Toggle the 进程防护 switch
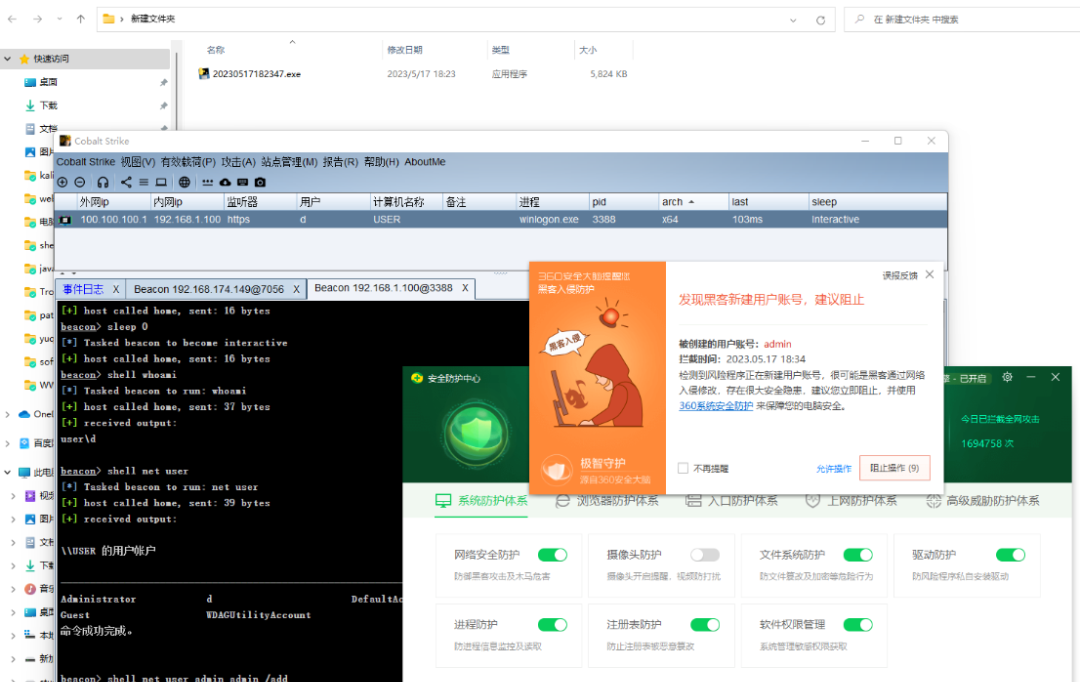The width and height of the screenshot is (1080, 682). coord(552,625)
